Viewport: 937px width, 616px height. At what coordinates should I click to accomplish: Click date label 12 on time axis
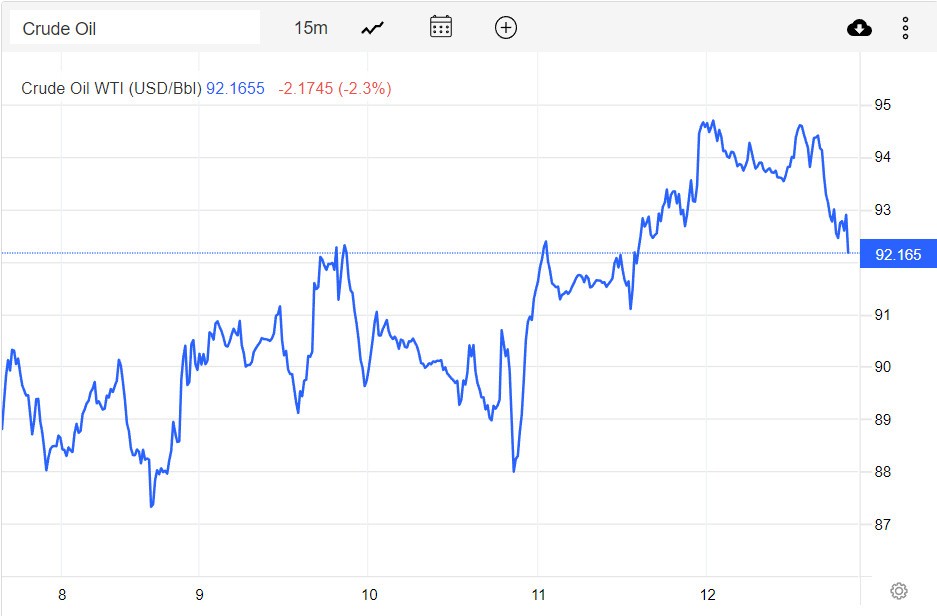click(x=706, y=594)
